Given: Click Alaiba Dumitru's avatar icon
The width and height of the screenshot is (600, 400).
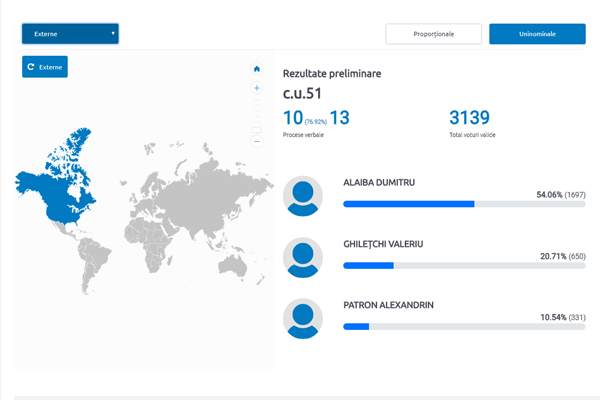Looking at the screenshot, I should (x=302, y=196).
